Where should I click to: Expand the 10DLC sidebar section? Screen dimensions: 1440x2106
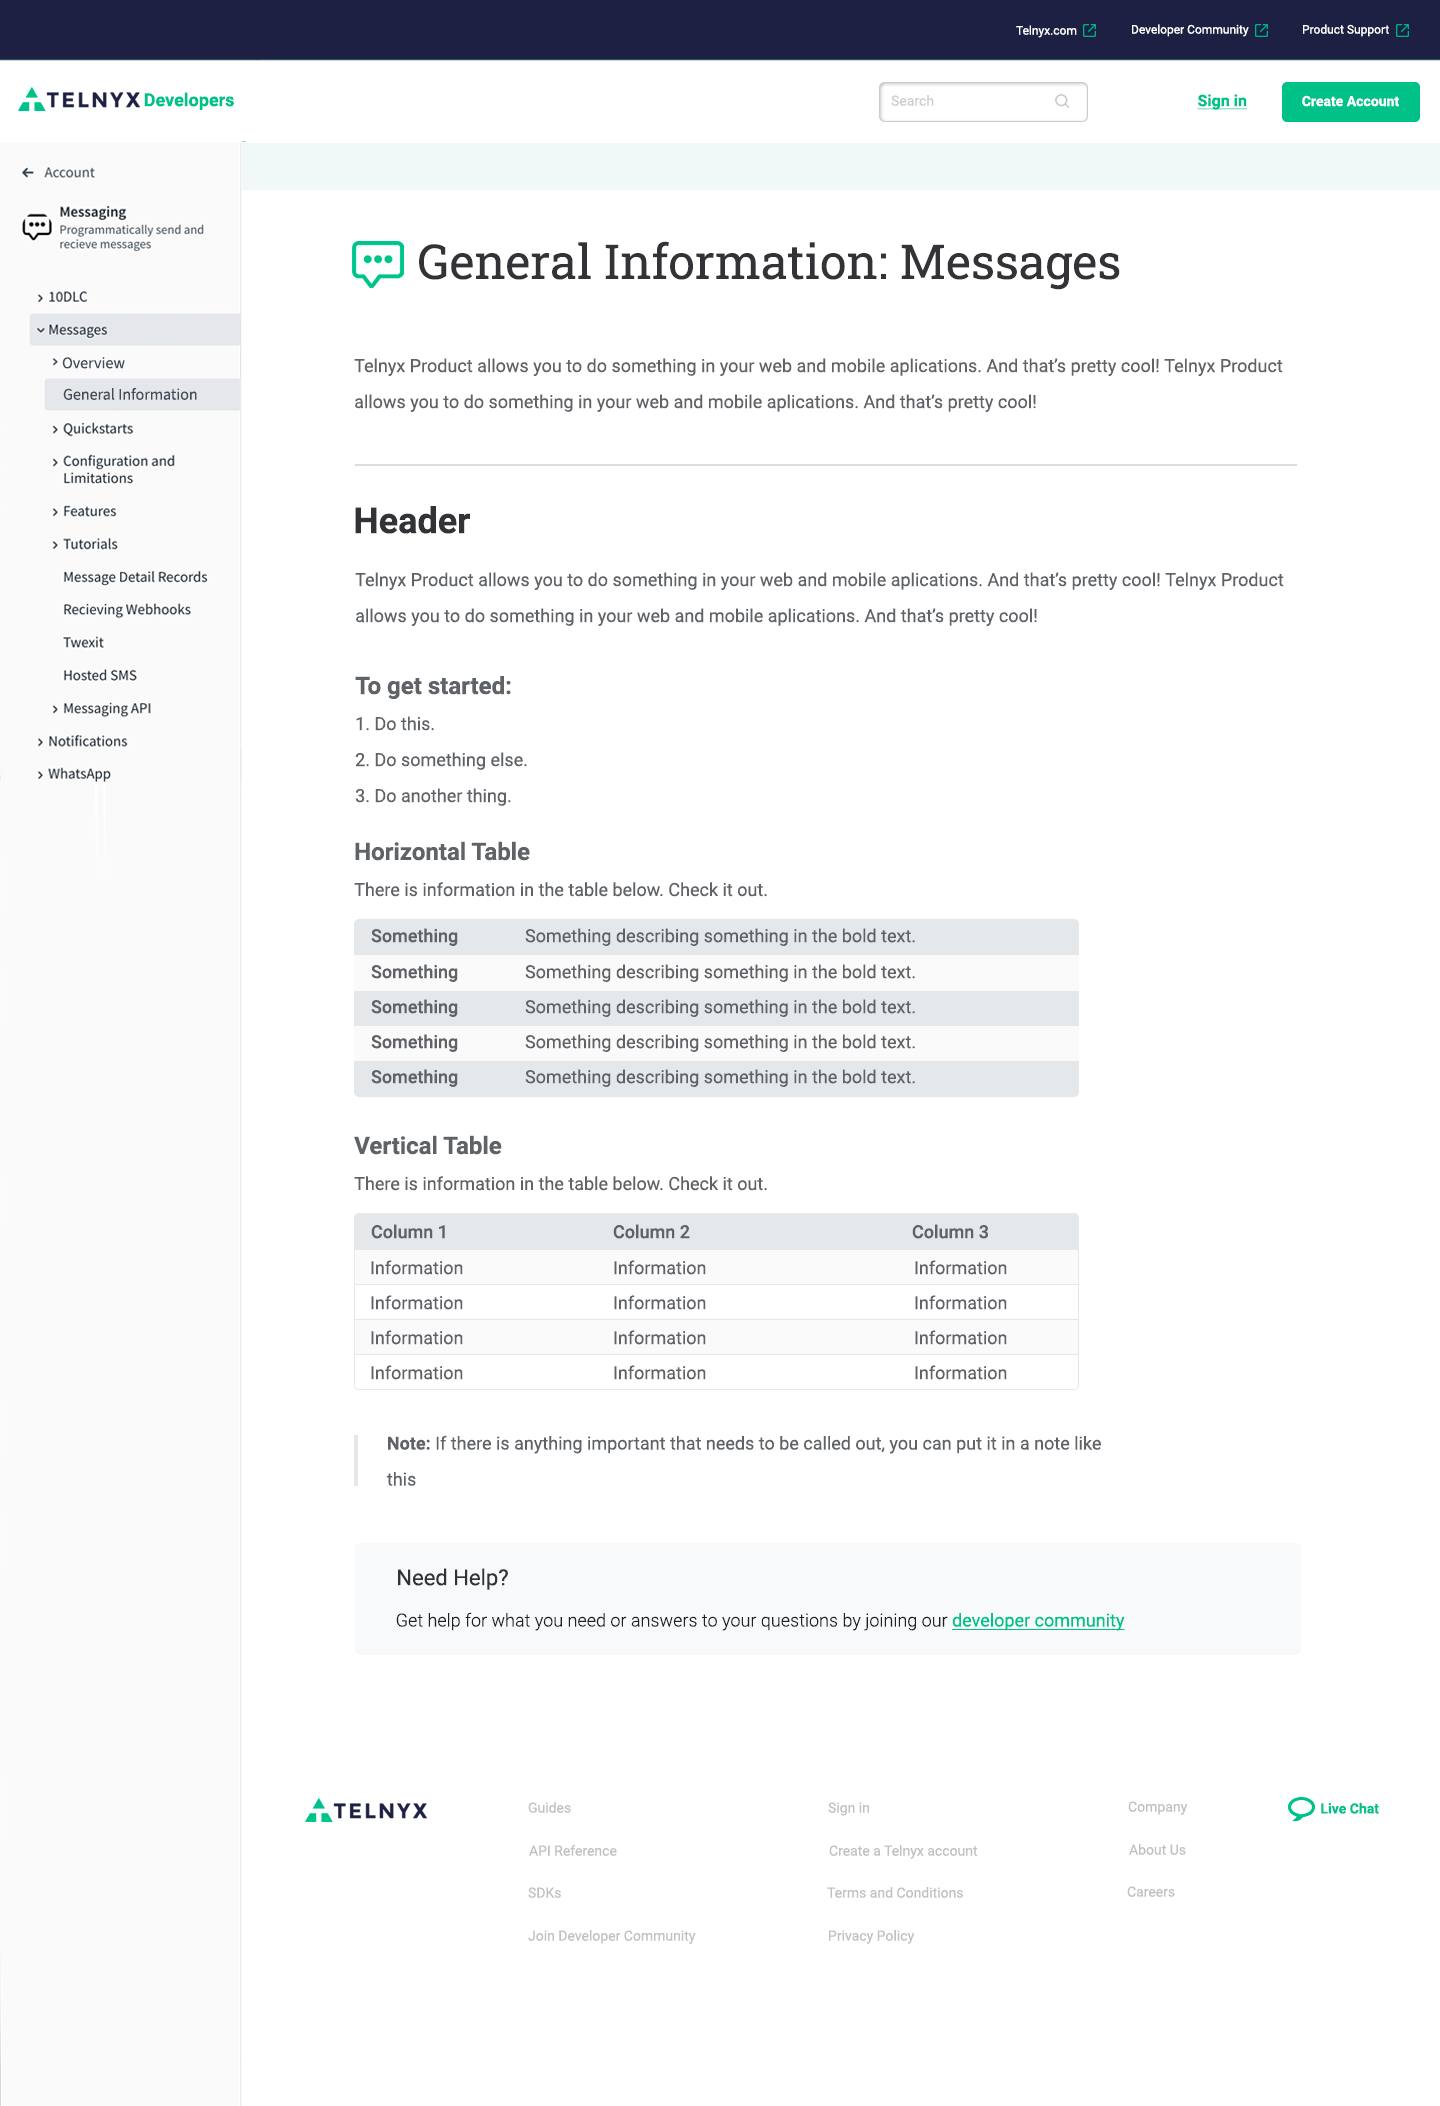tap(41, 298)
